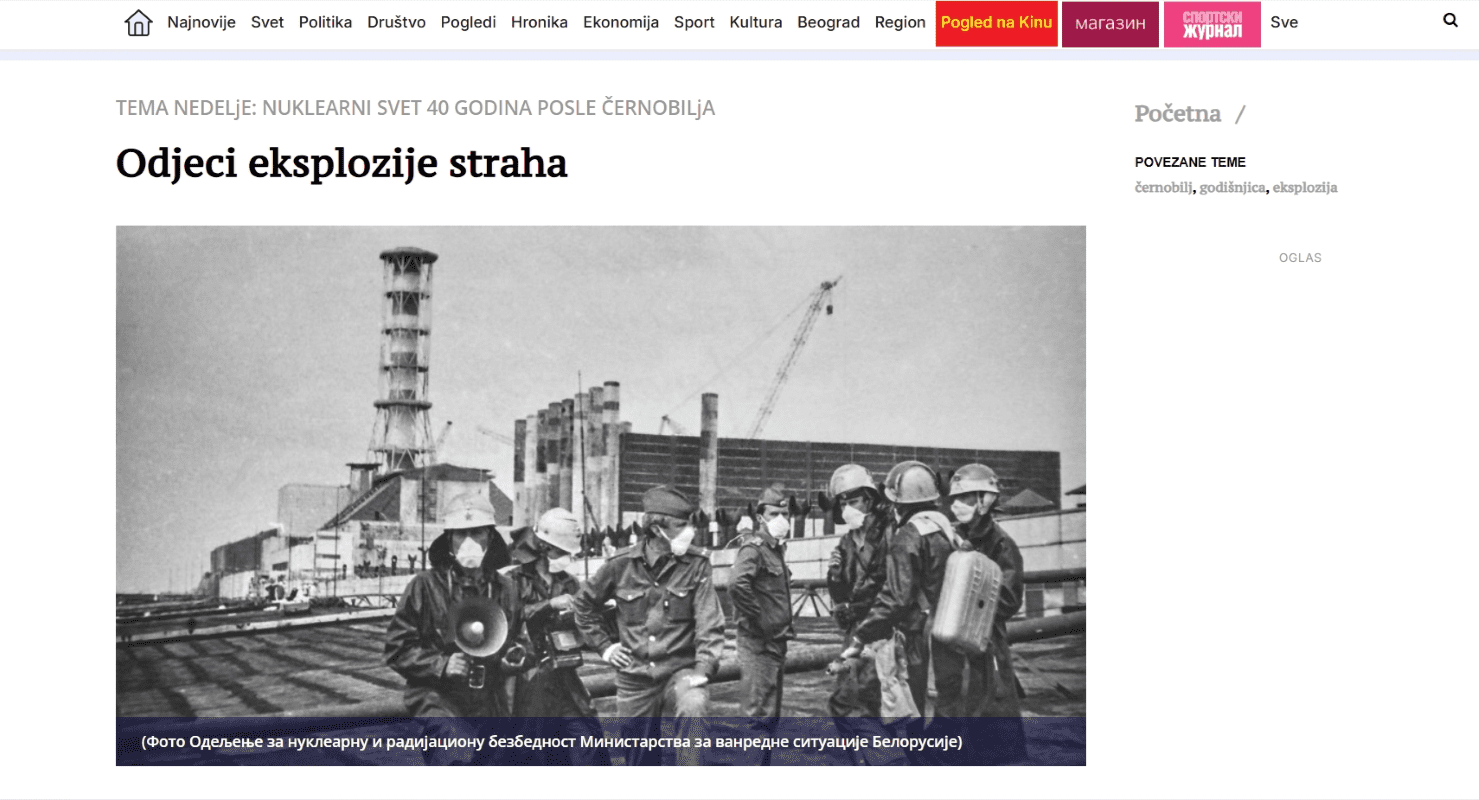The image size is (1479, 800).
Task: Open the Pogledi section
Action: click(468, 22)
